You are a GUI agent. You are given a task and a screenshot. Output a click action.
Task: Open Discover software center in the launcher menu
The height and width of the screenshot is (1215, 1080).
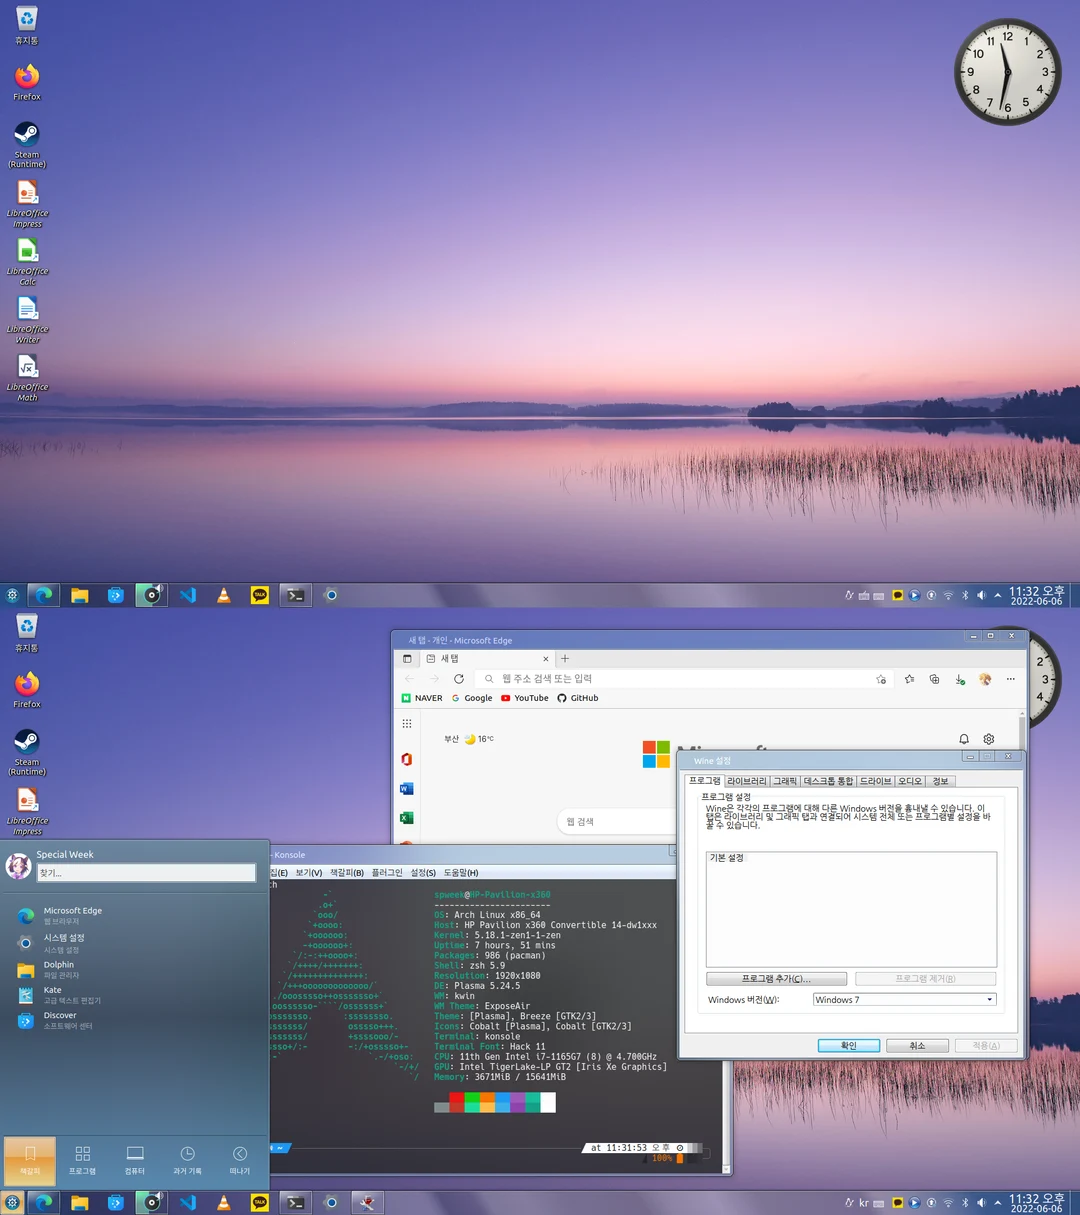point(60,1019)
